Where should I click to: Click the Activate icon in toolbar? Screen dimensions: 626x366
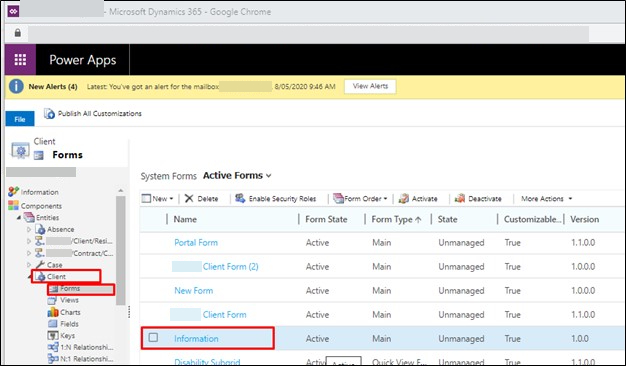404,198
